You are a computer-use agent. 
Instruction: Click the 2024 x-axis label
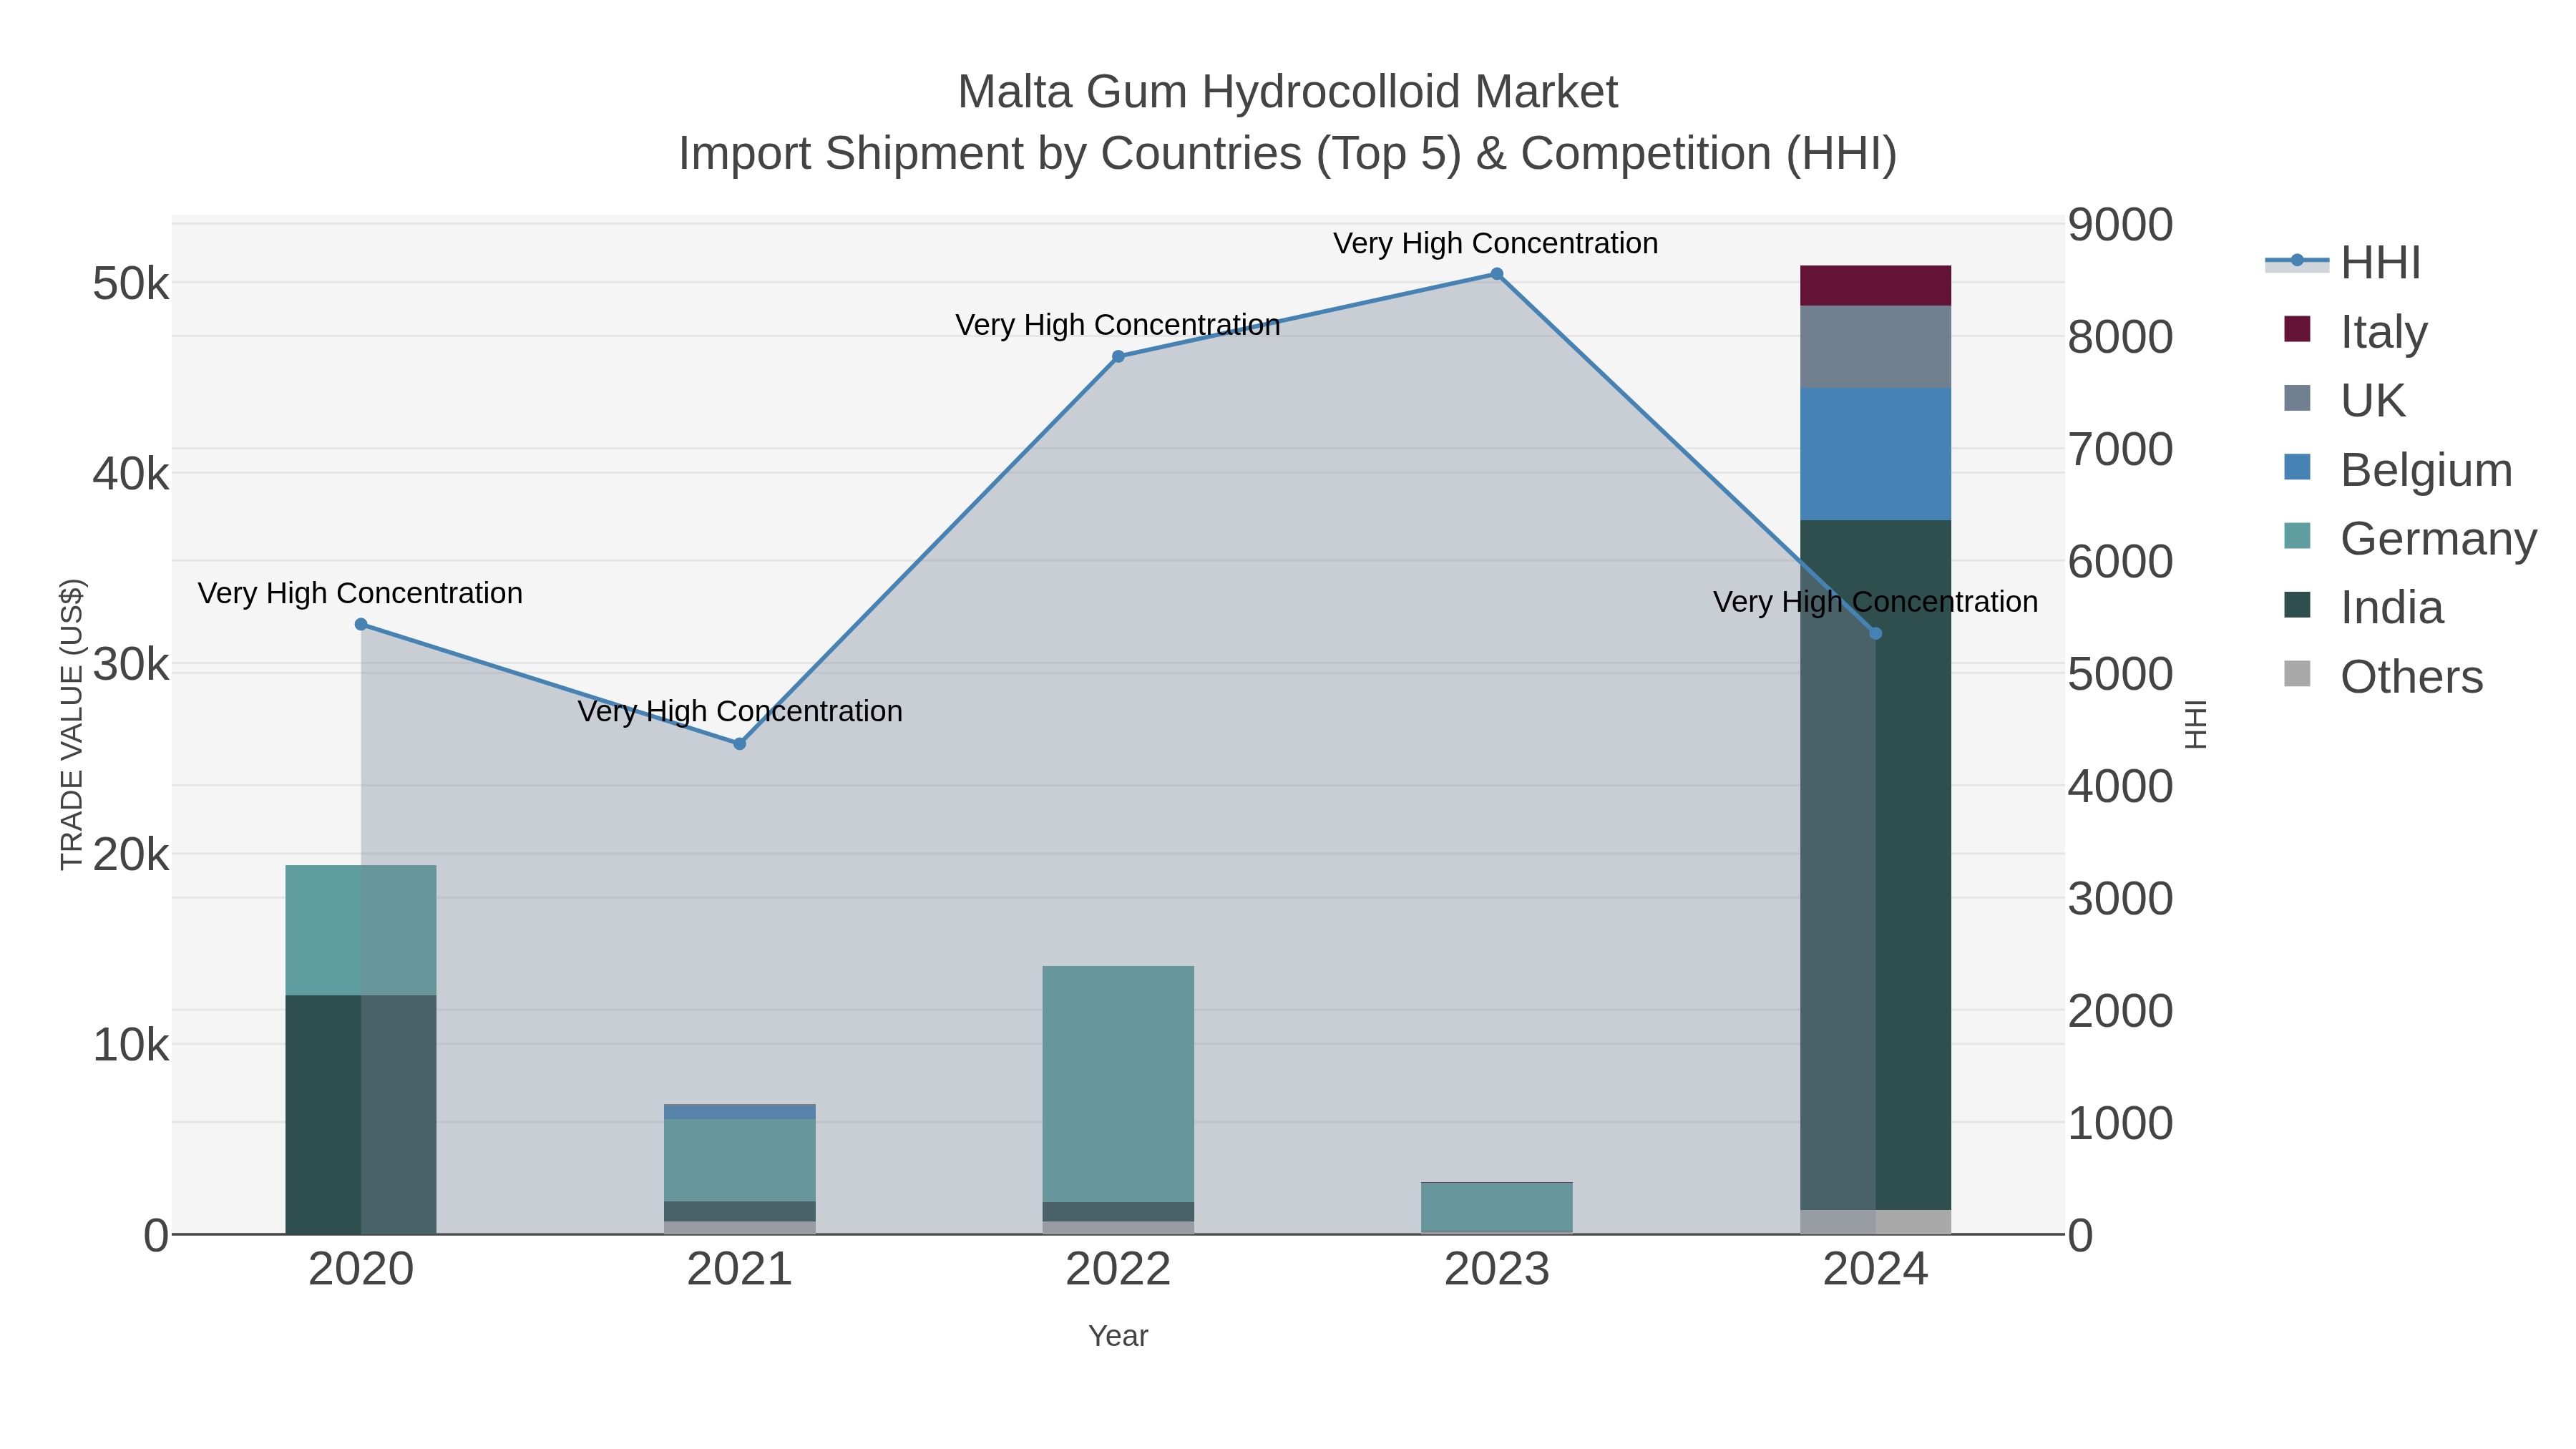pos(1875,1270)
